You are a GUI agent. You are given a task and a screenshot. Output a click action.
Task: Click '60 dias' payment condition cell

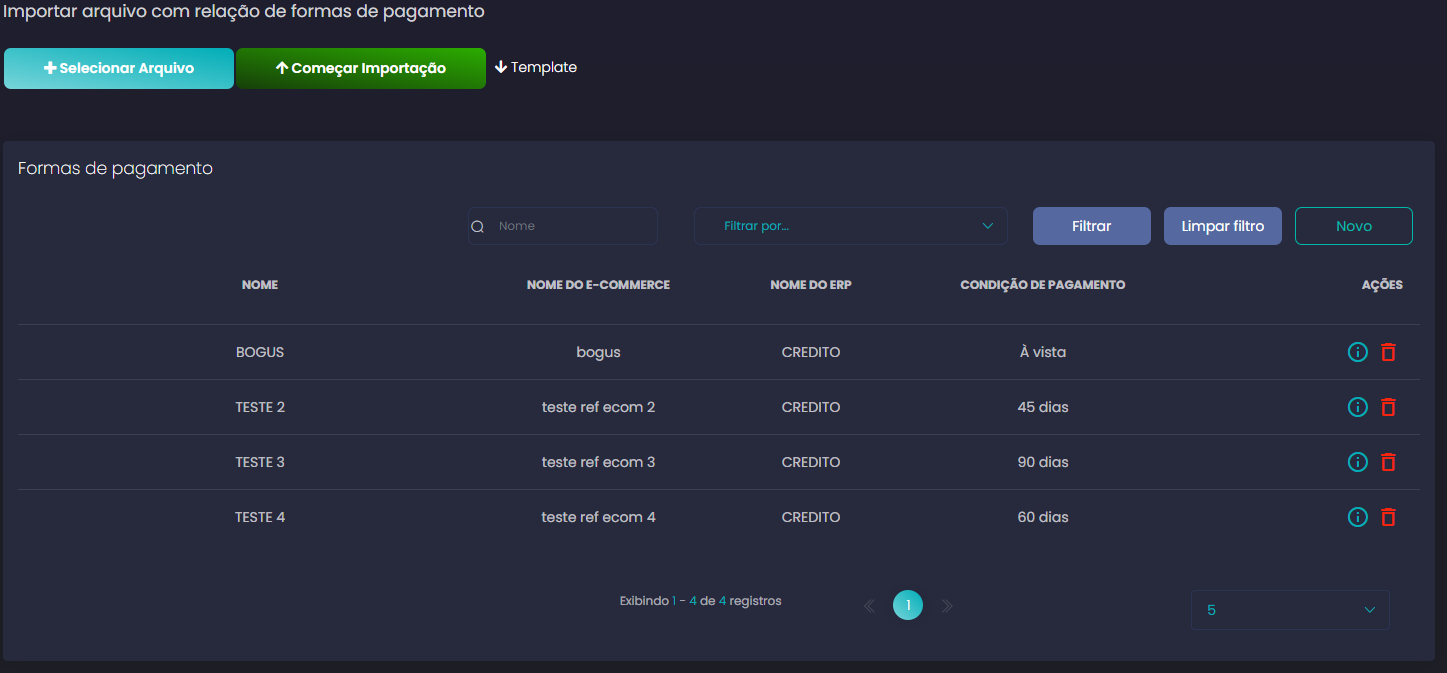(x=1043, y=517)
